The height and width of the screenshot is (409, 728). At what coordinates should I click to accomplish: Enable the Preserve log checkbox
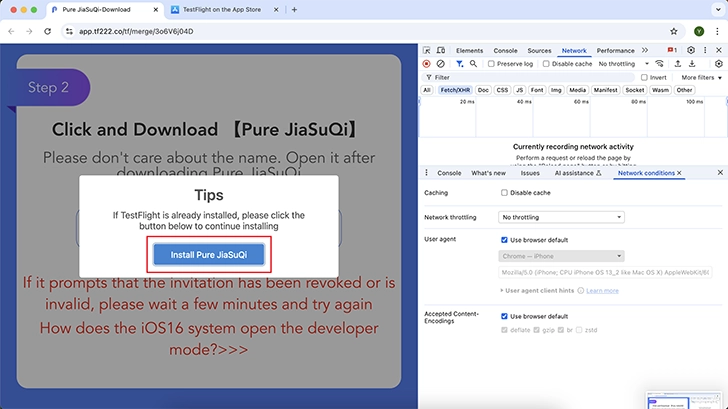pos(491,64)
